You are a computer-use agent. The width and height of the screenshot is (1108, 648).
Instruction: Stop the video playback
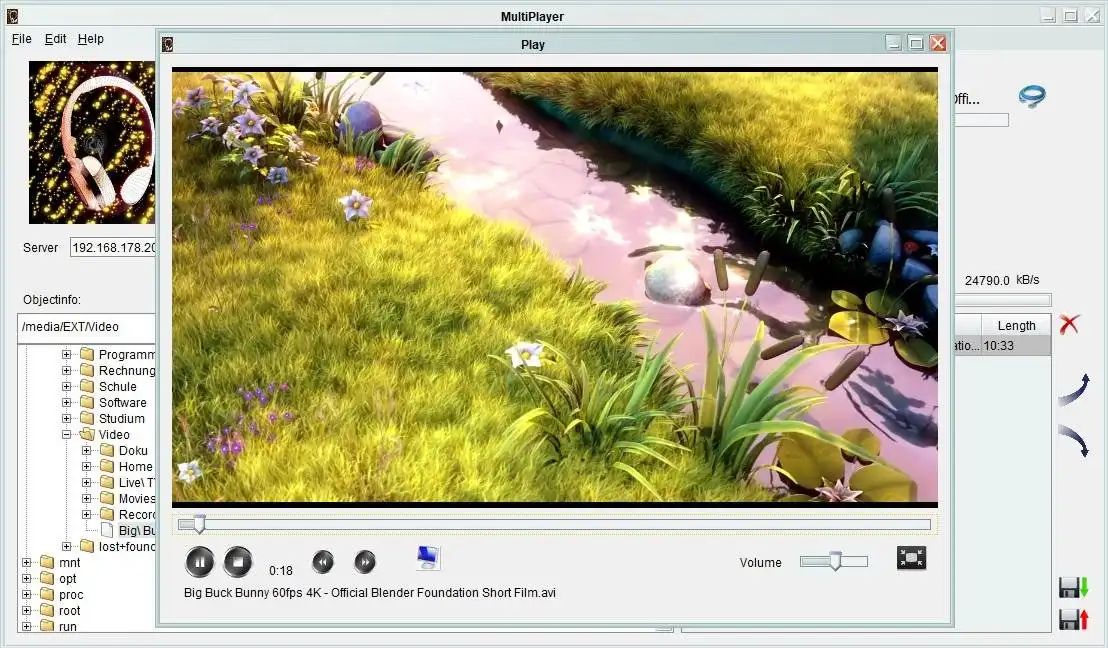238,562
